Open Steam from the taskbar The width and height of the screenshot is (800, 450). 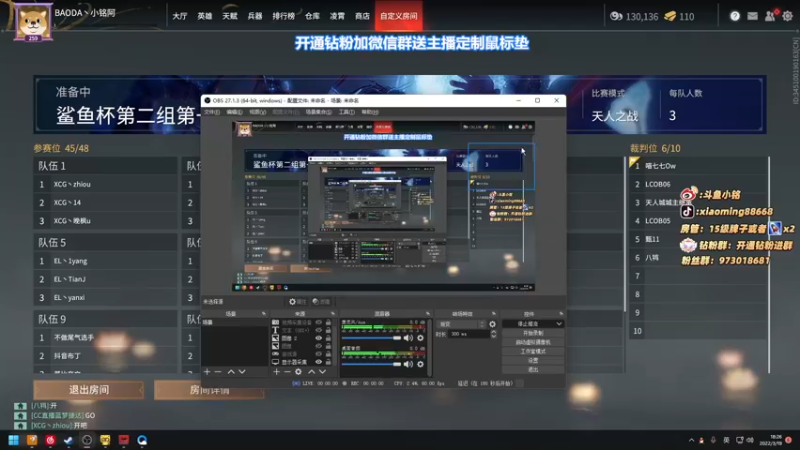(68, 440)
